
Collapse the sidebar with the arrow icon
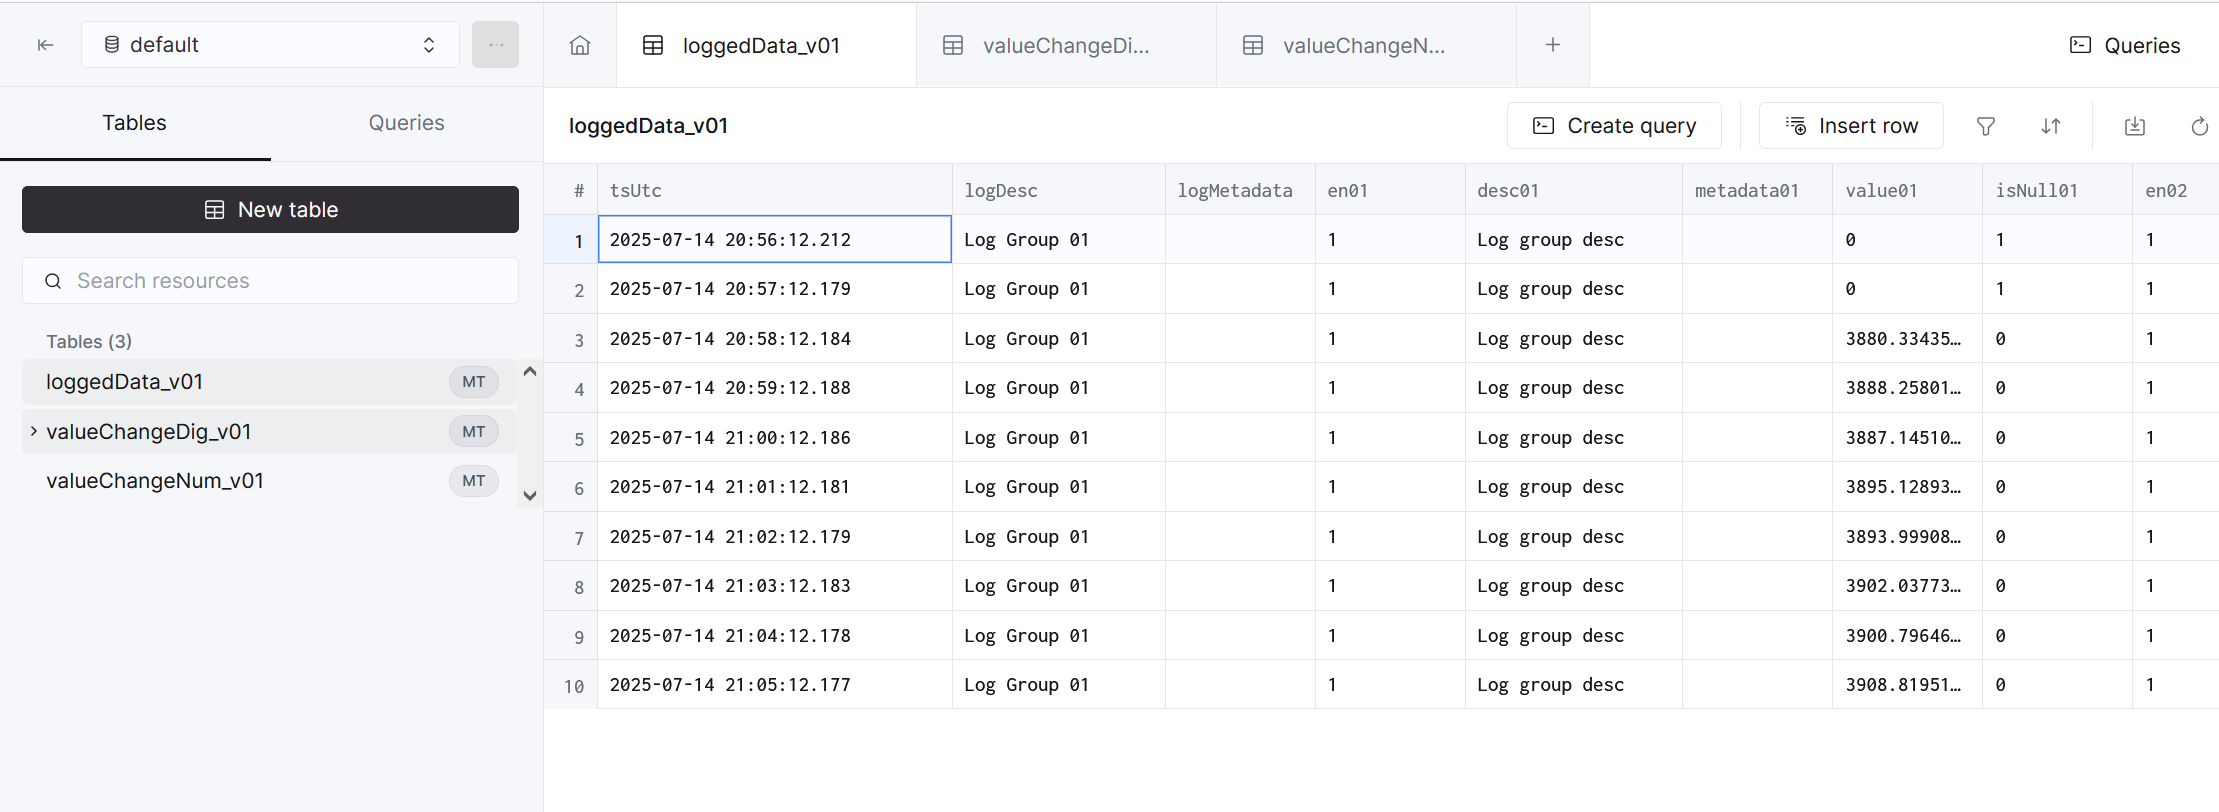coord(45,45)
